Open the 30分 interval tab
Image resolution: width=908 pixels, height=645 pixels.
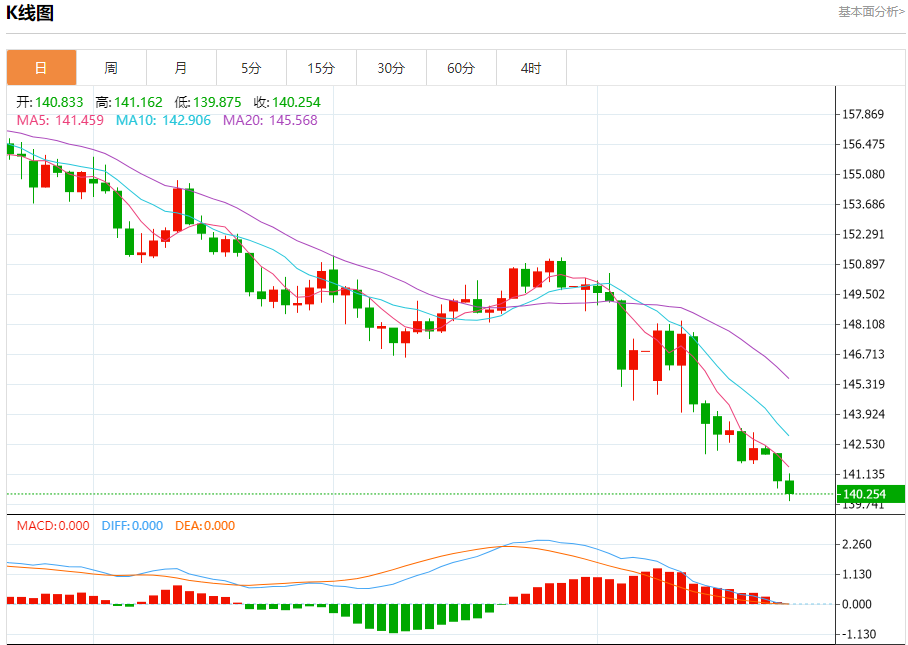pos(391,68)
